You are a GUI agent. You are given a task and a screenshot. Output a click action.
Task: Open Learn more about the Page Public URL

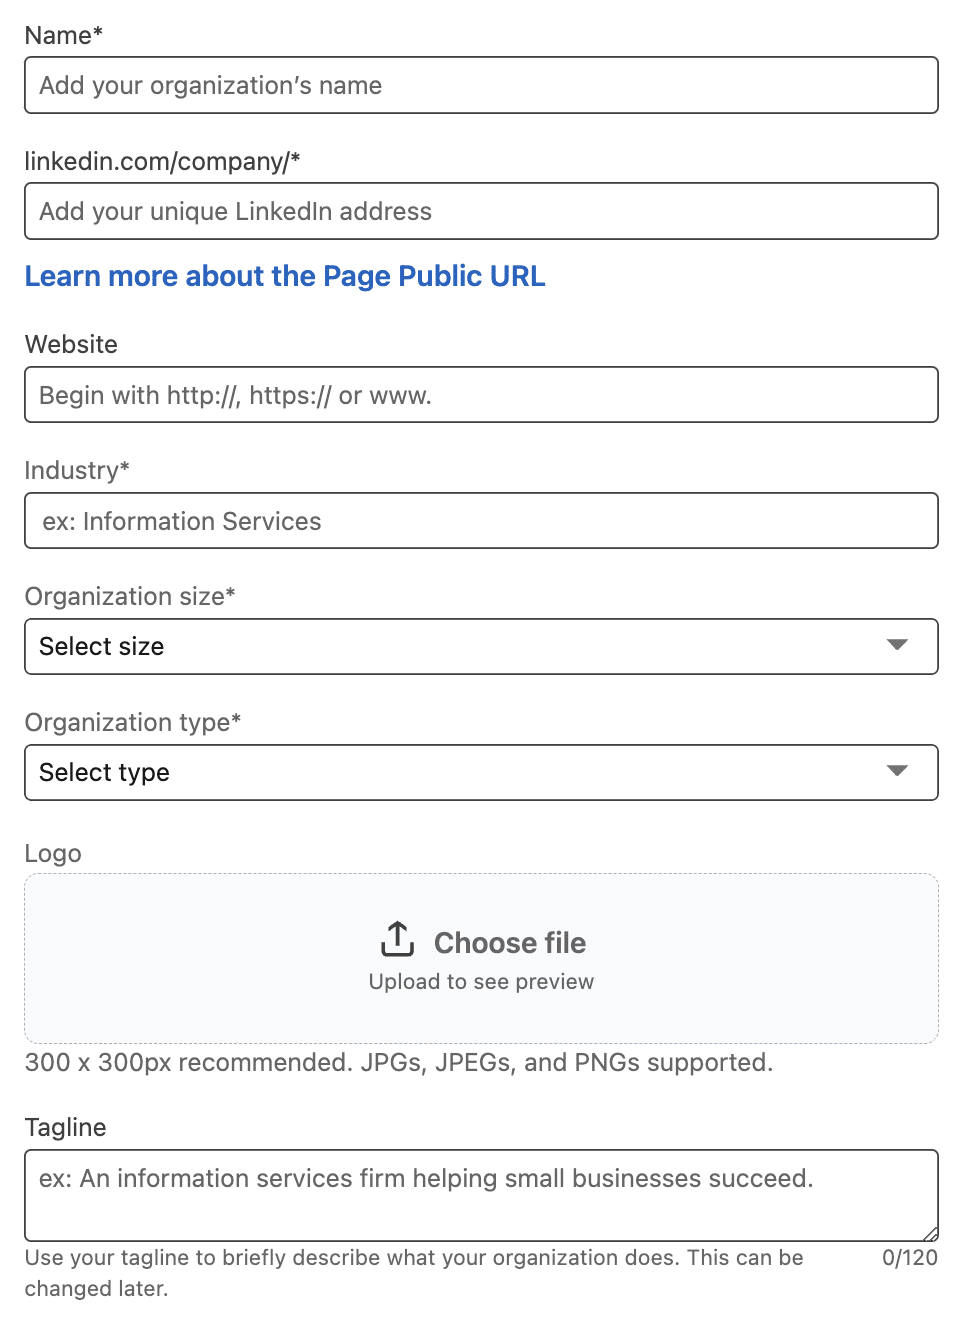pyautogui.click(x=284, y=276)
